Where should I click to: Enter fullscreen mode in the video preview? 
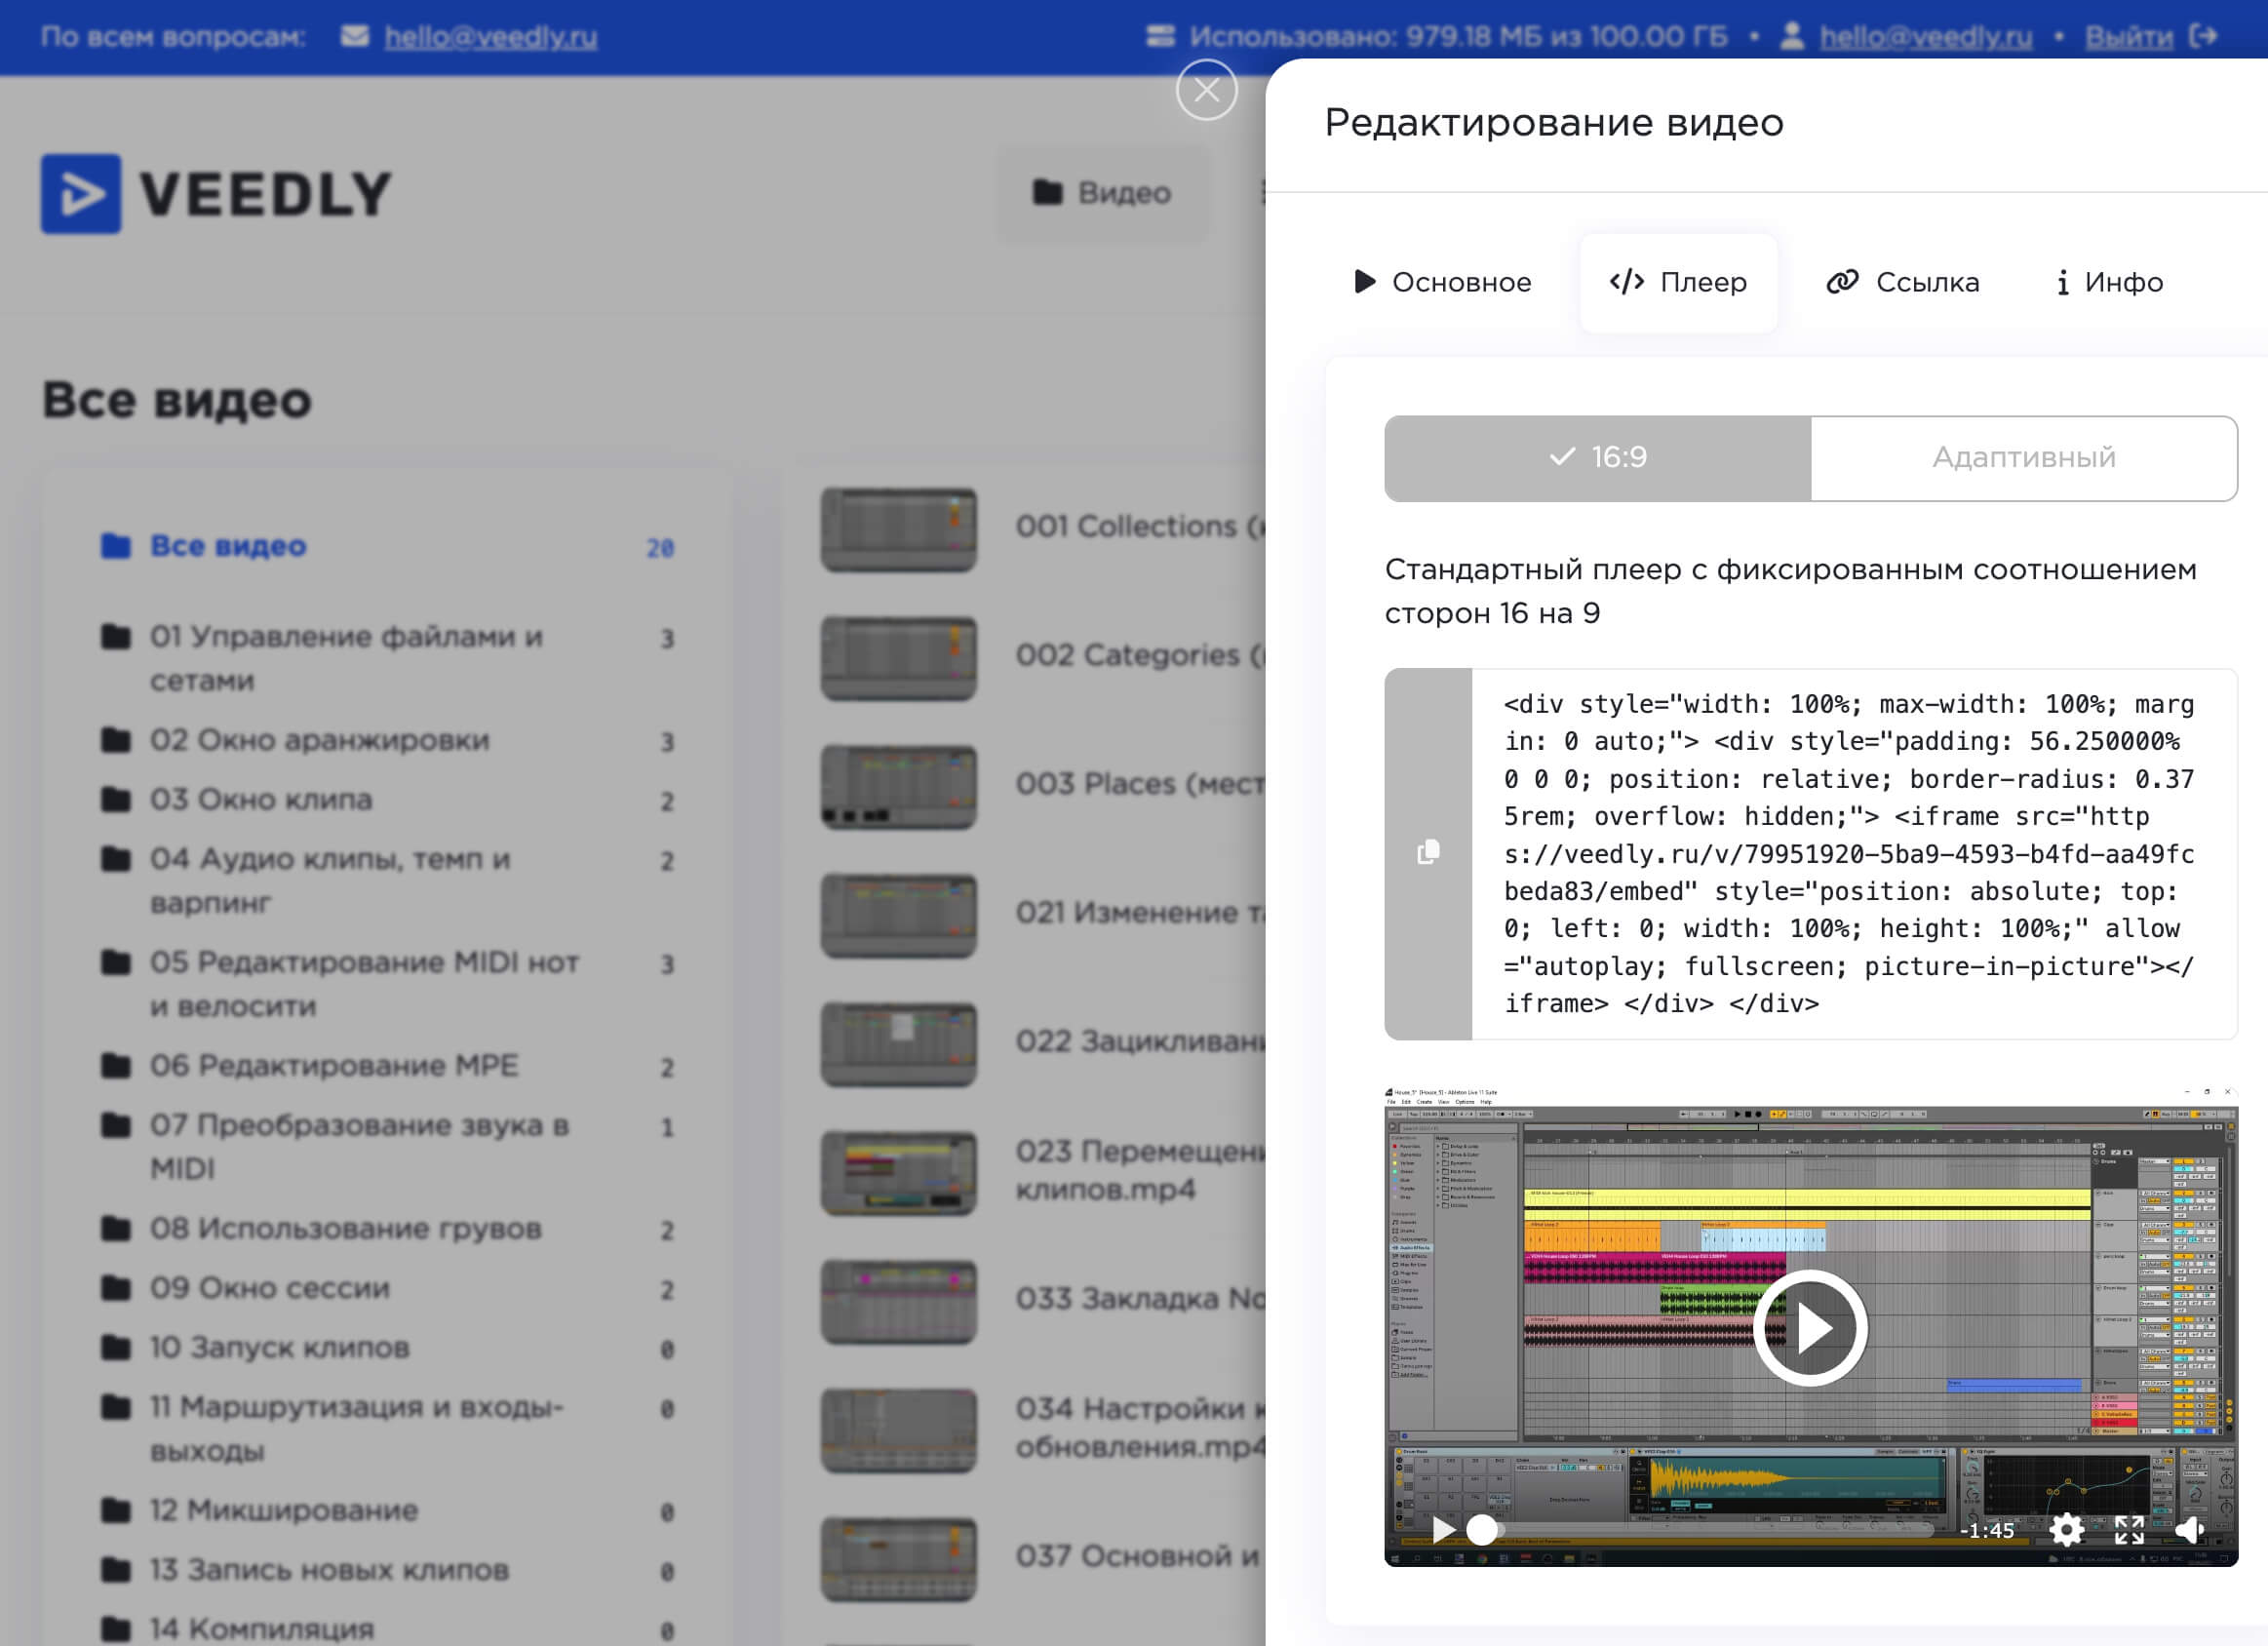pos(2130,1530)
